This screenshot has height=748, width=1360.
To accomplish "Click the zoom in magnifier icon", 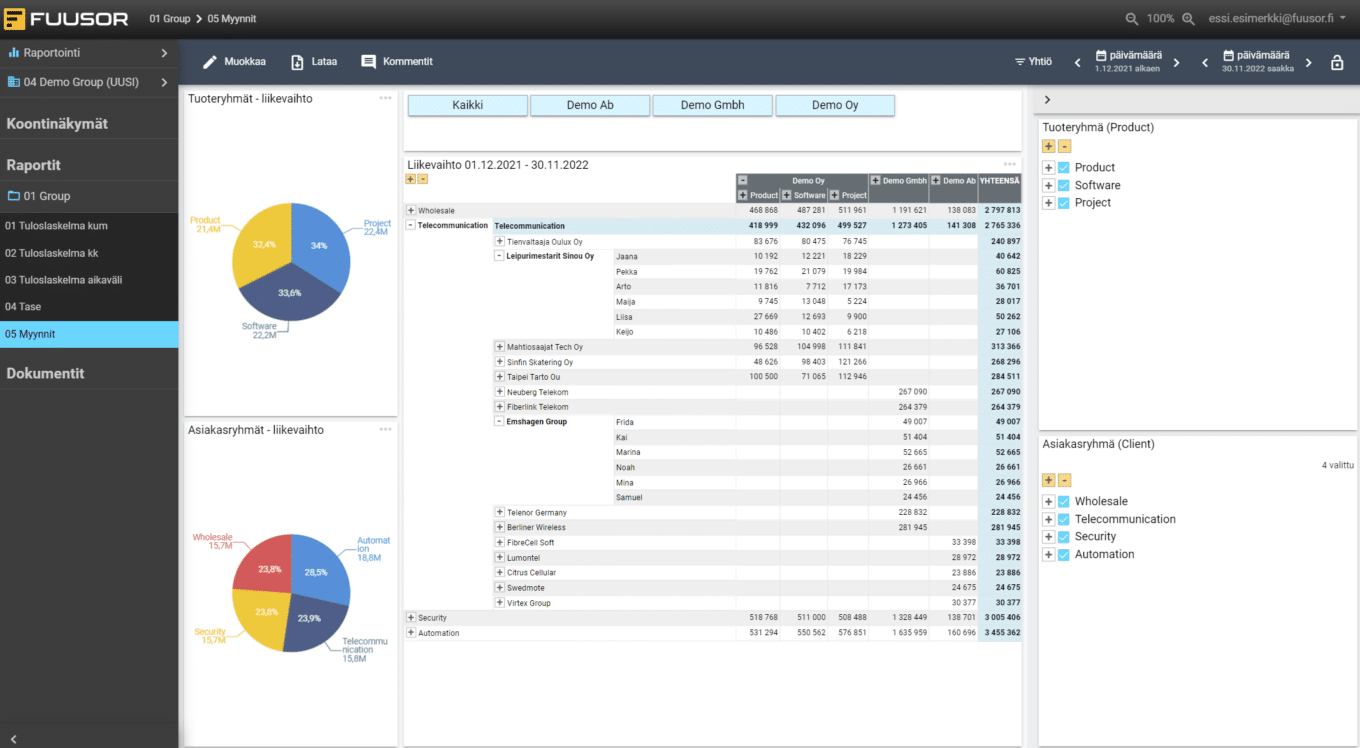I will tap(1189, 19).
